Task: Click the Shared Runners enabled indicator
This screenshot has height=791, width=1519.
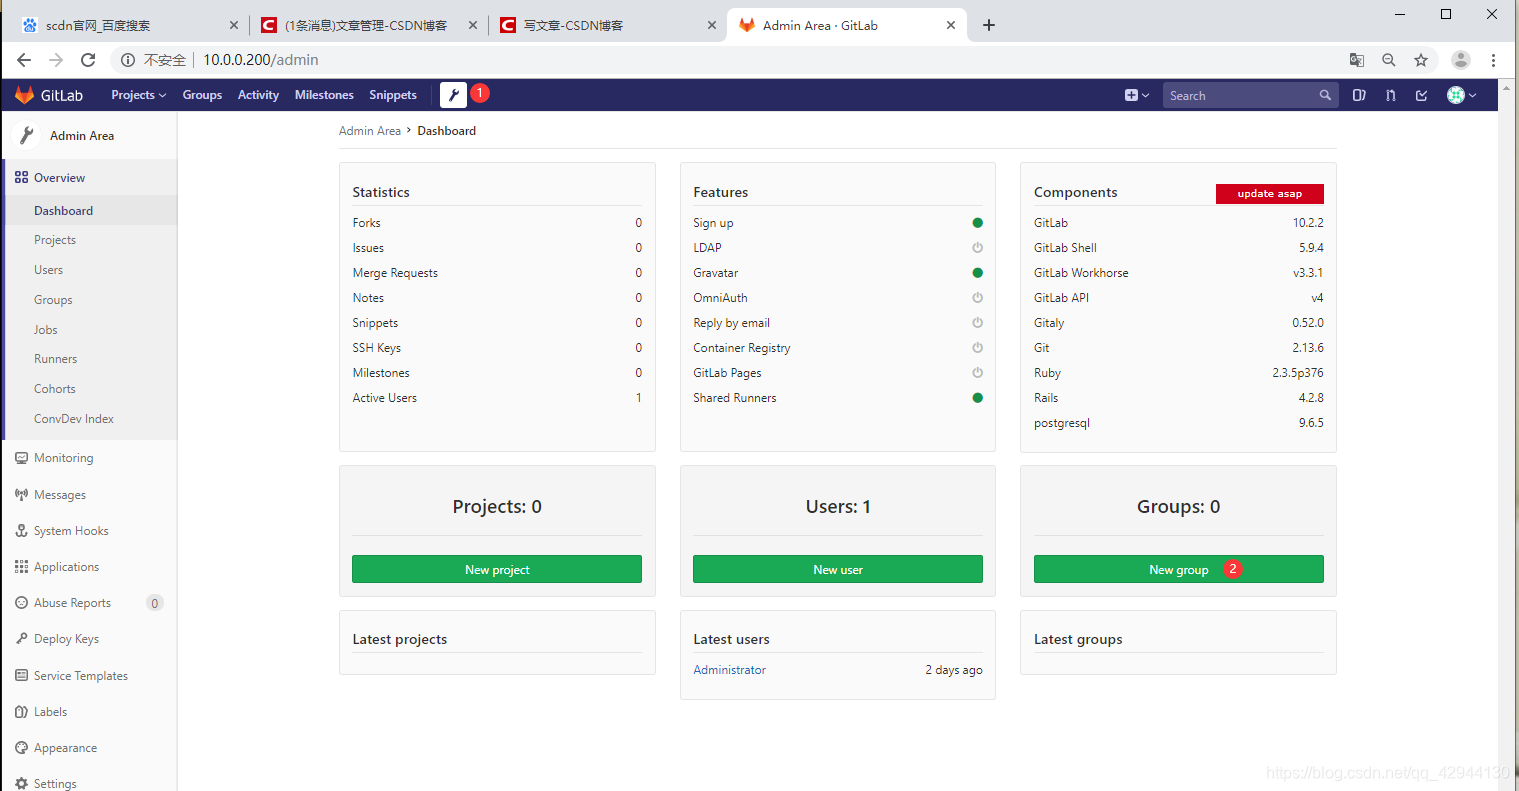Action: [977, 398]
